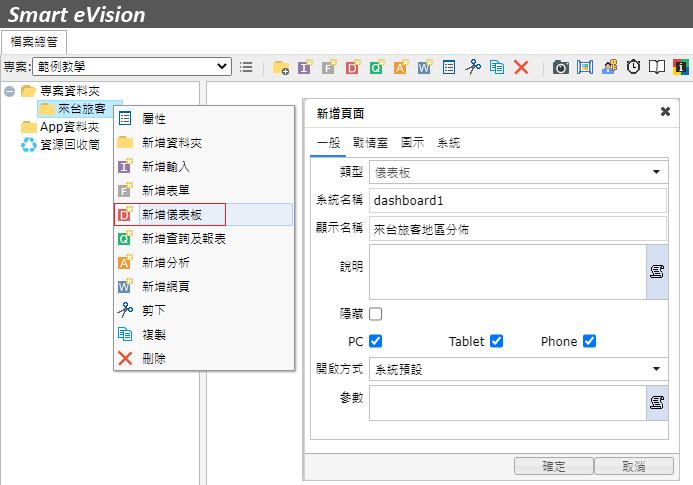The height and width of the screenshot is (485, 693).
Task: Click the purple new input toolbar icon
Action: (305, 67)
